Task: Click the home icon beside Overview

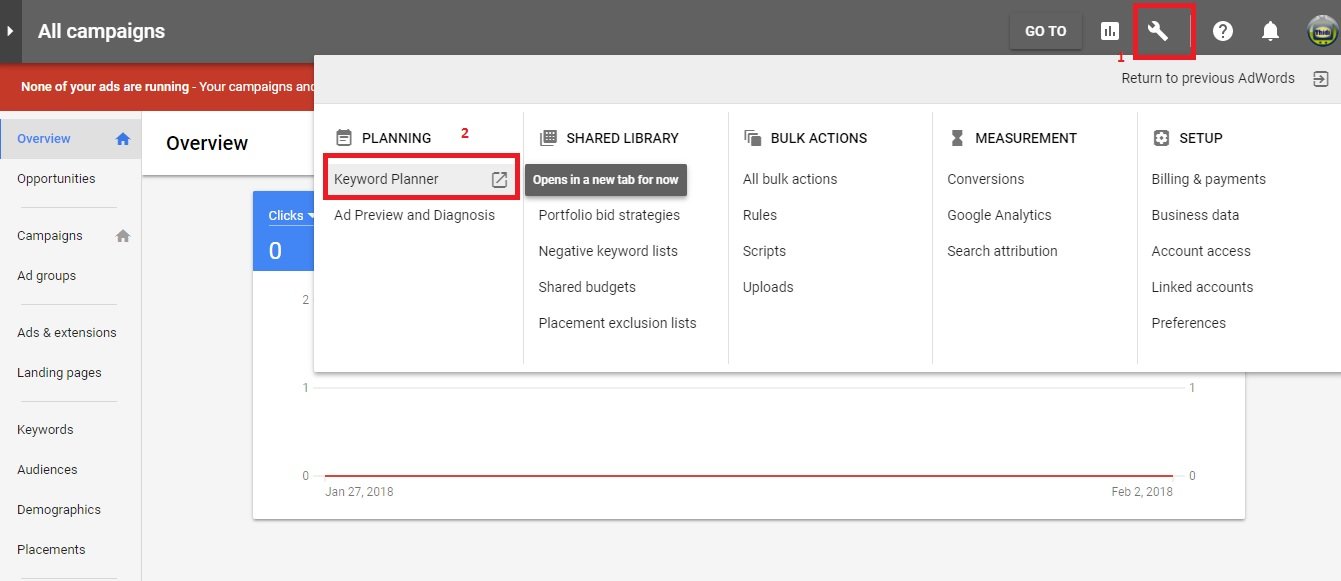Action: pyautogui.click(x=122, y=138)
